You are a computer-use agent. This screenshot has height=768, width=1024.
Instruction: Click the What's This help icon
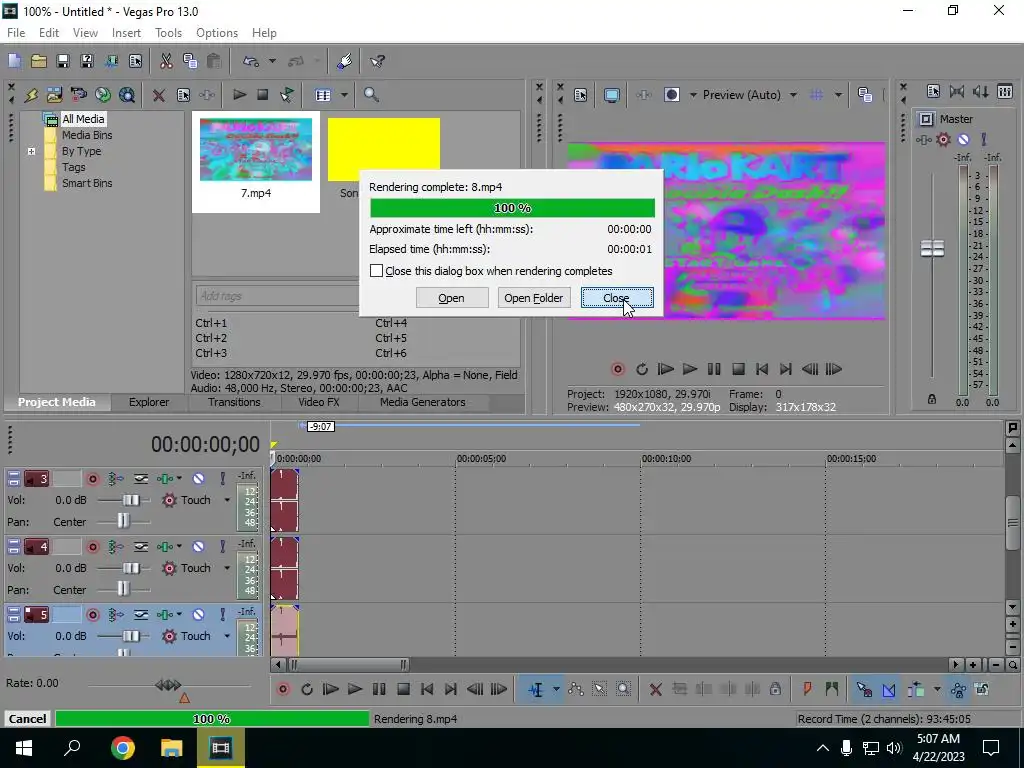pos(377,61)
